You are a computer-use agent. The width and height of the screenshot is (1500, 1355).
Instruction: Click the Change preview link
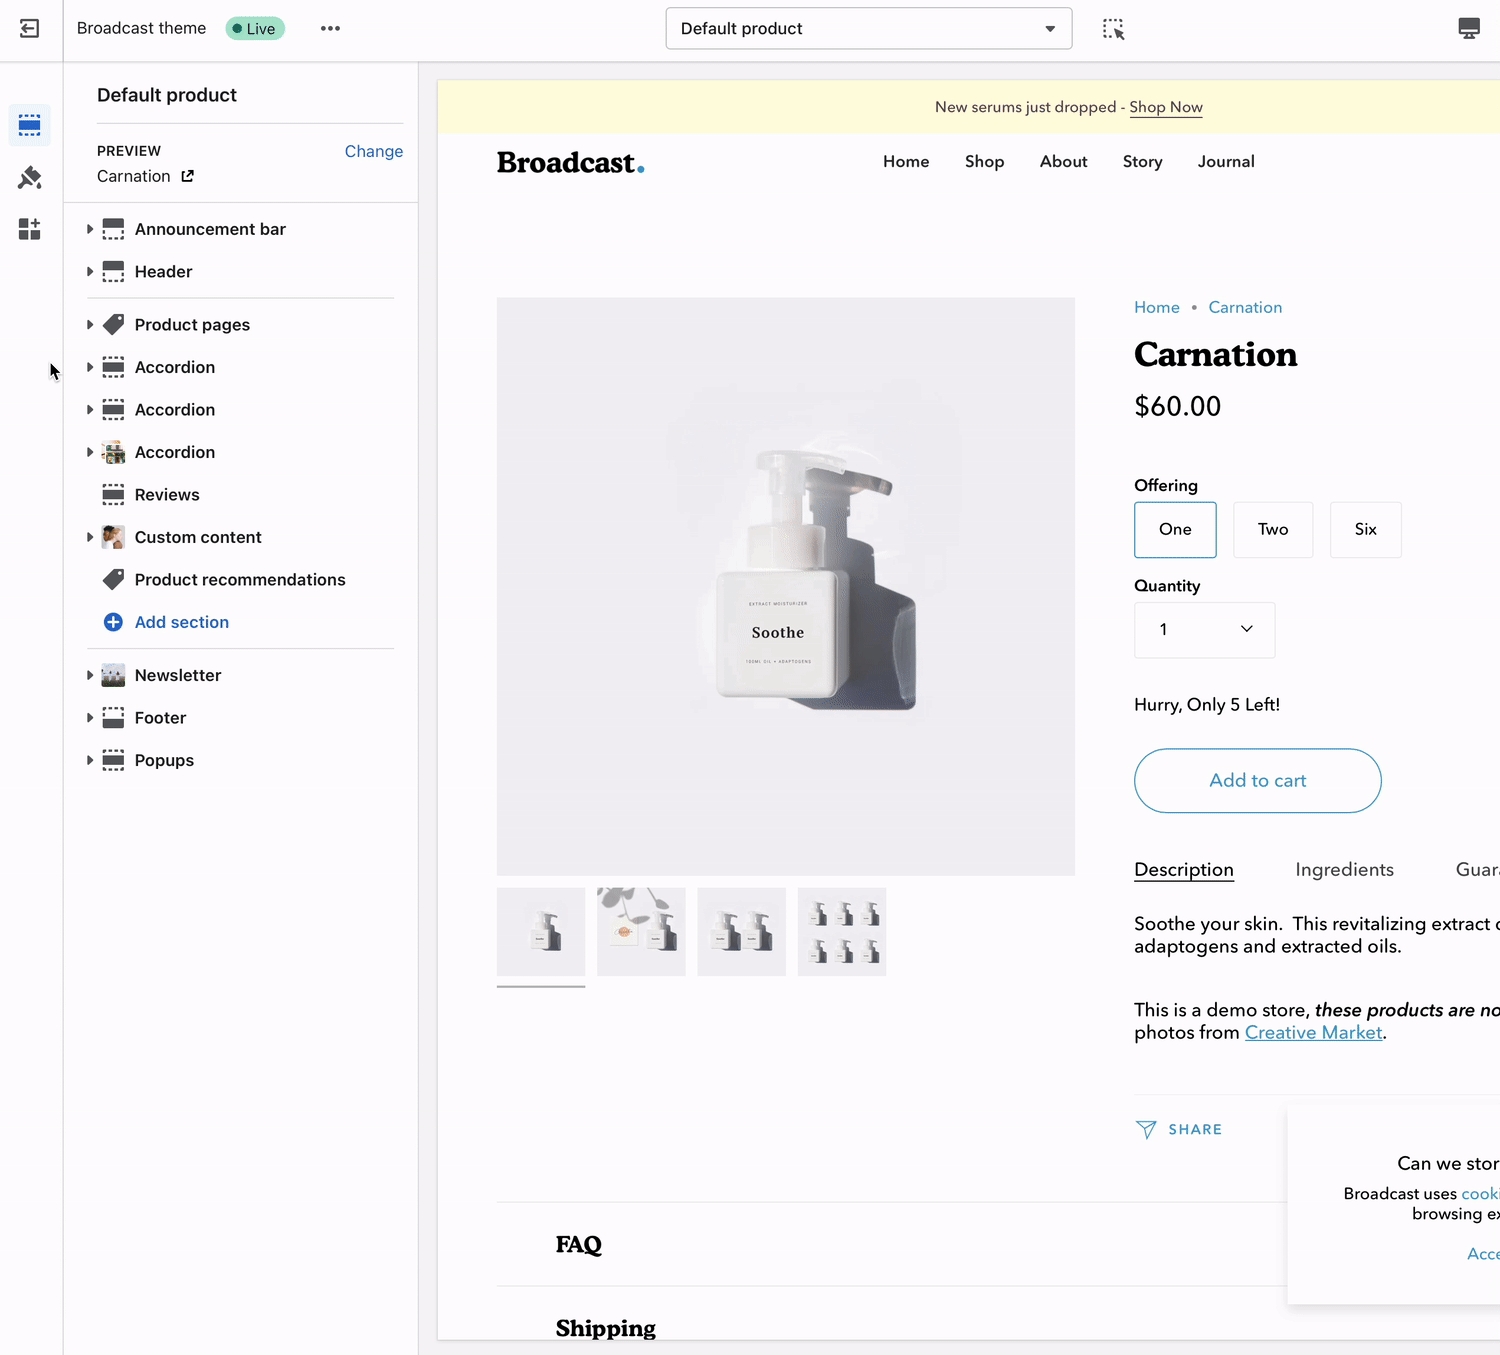(373, 151)
